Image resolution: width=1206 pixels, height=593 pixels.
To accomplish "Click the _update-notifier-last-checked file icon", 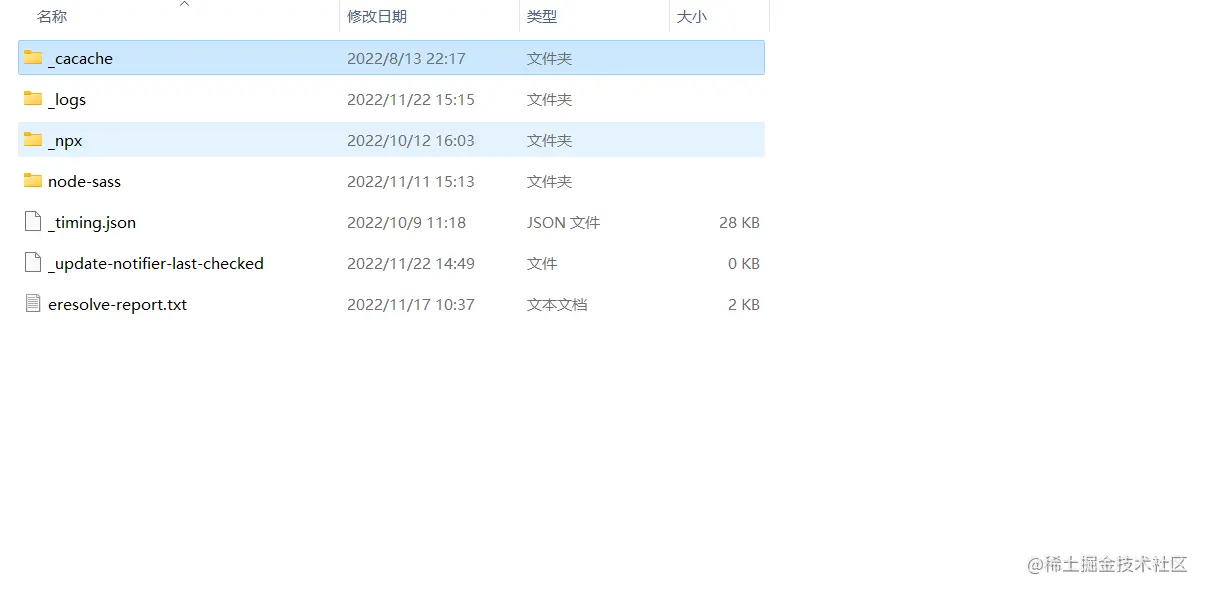I will coord(33,263).
